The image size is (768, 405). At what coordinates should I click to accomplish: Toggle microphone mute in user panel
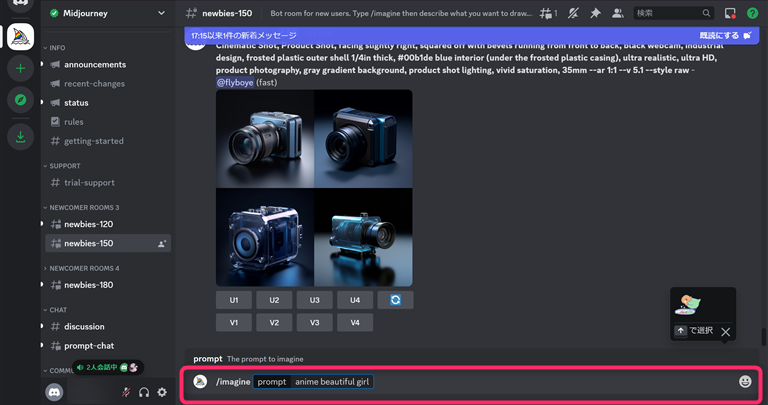(126, 393)
